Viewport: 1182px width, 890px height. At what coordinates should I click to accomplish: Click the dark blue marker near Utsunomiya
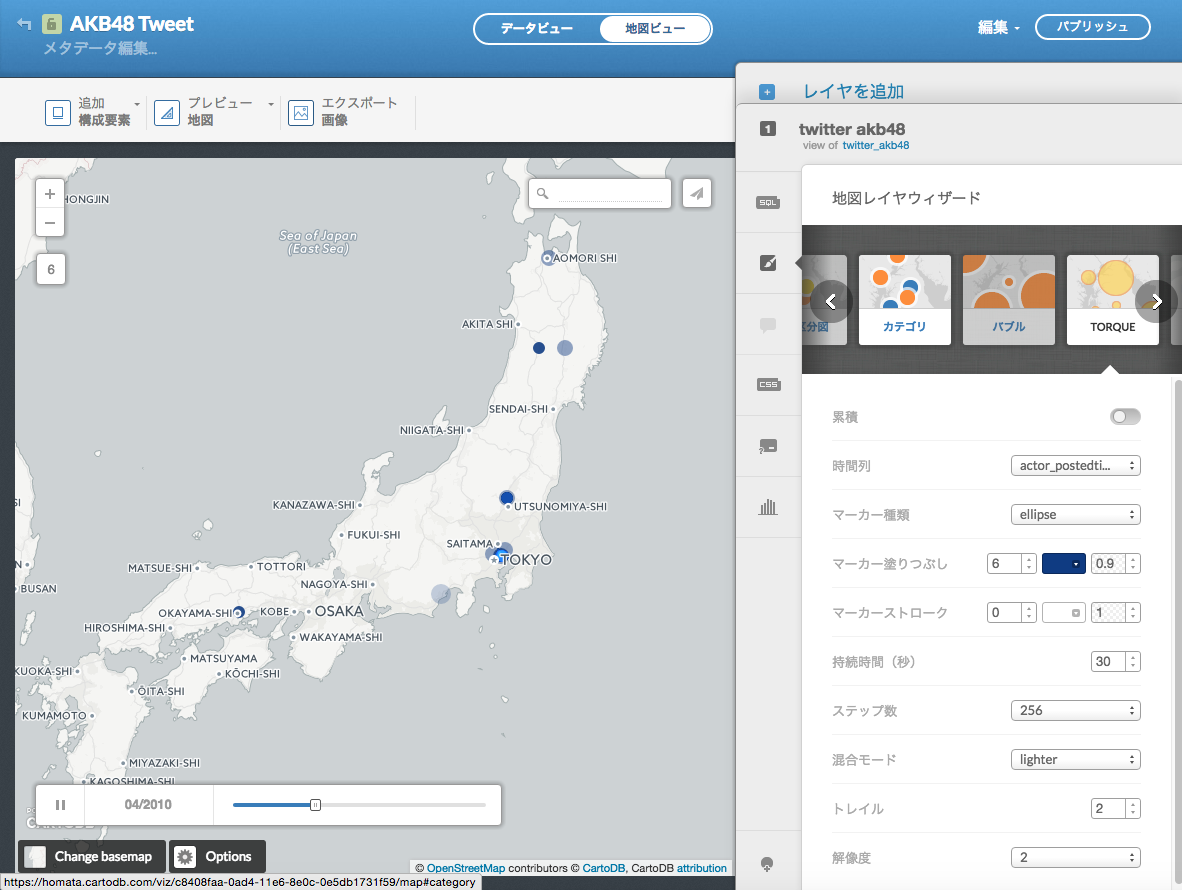[507, 497]
